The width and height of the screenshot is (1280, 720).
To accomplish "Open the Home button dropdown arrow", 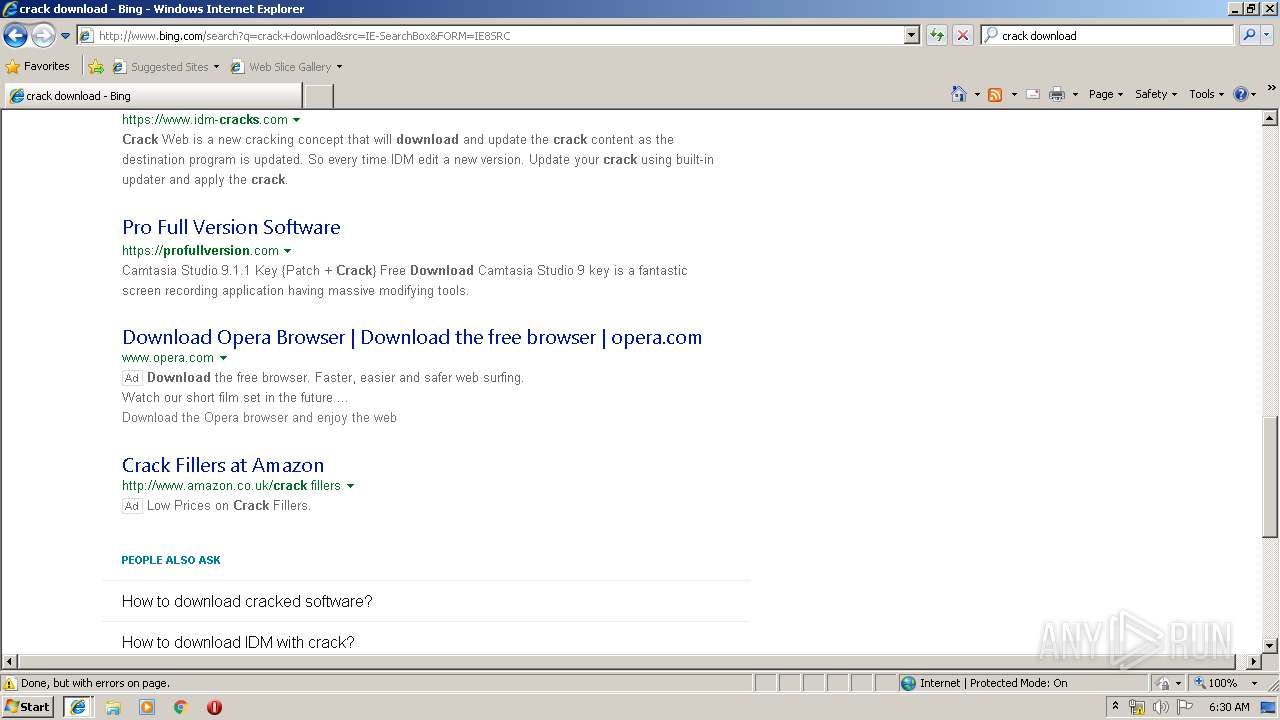I will click(x=977, y=94).
